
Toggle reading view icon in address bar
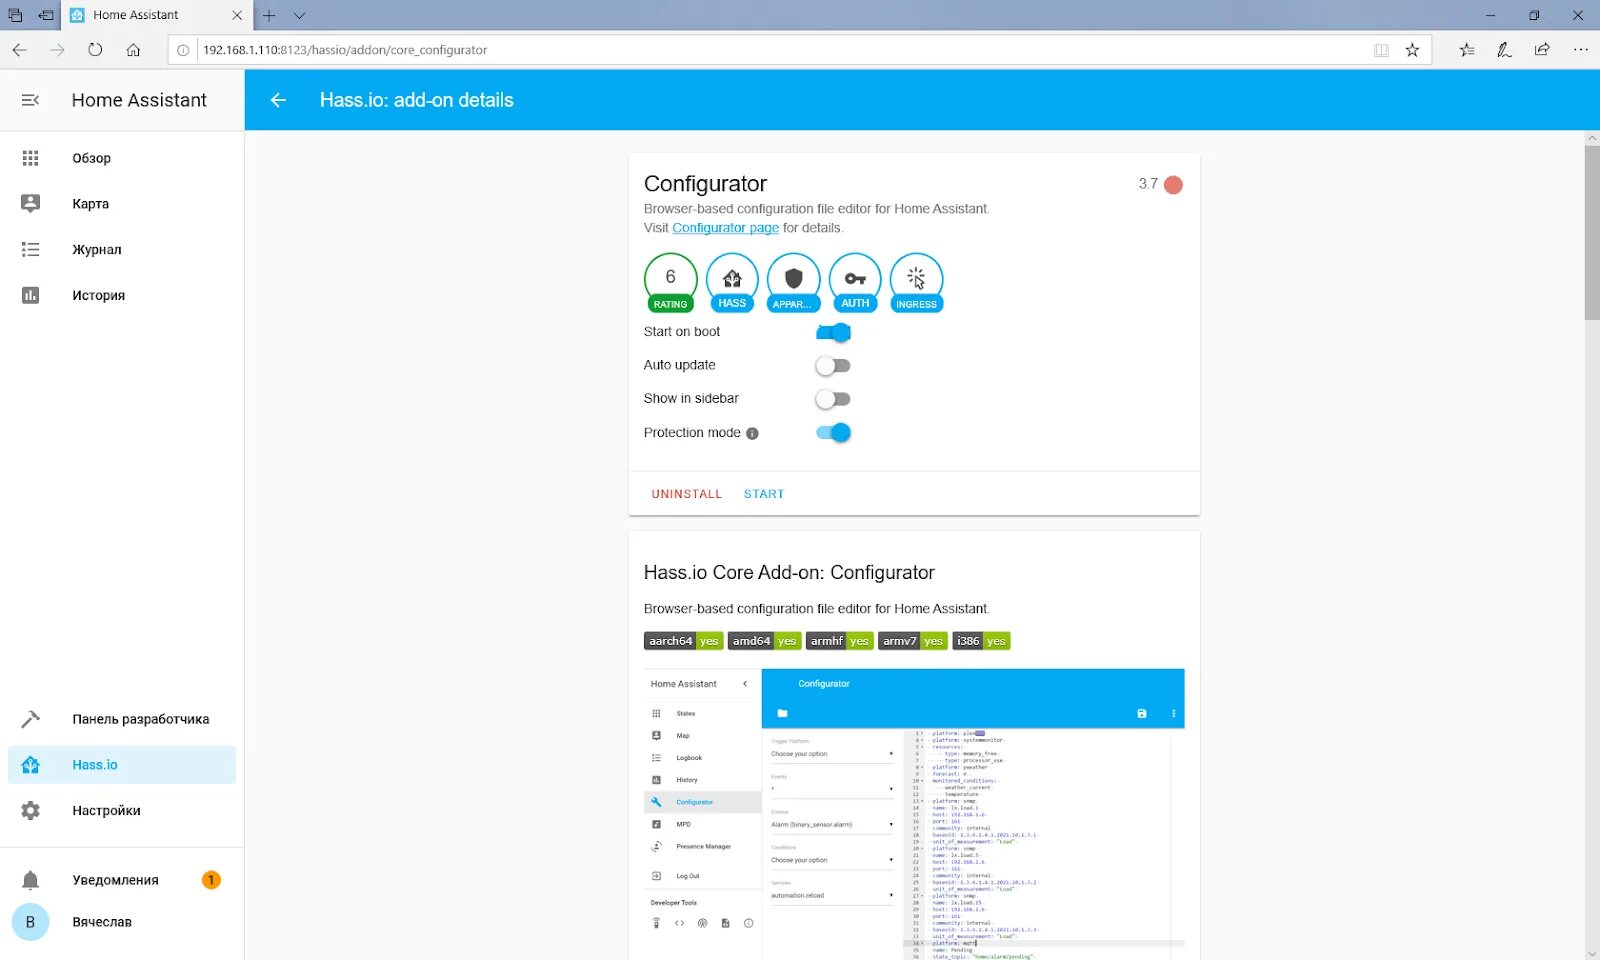1381,50
